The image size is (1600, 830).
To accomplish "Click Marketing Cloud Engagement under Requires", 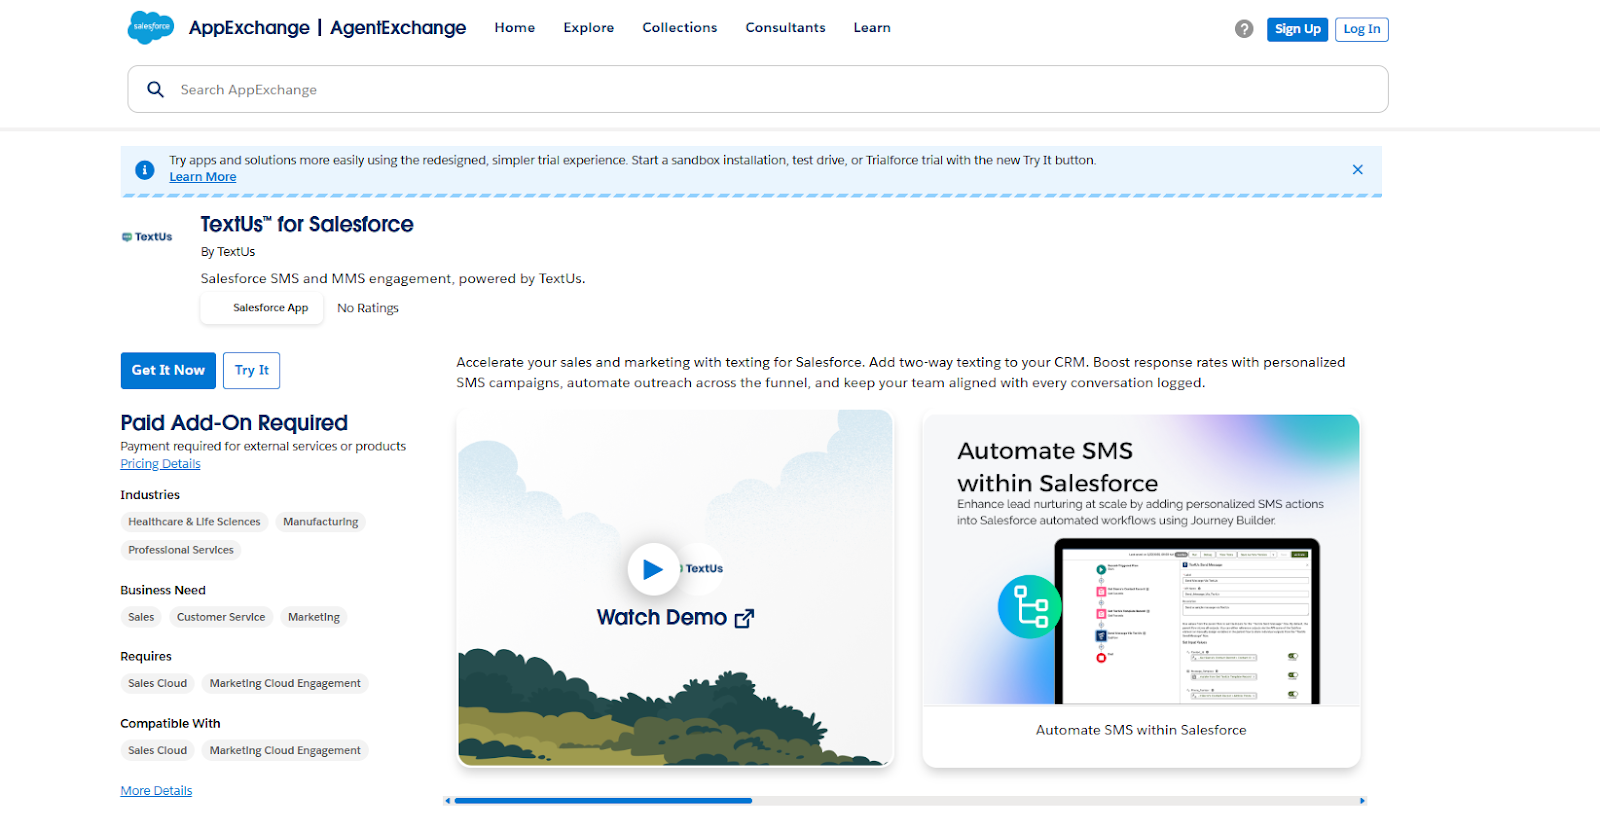I will (285, 684).
